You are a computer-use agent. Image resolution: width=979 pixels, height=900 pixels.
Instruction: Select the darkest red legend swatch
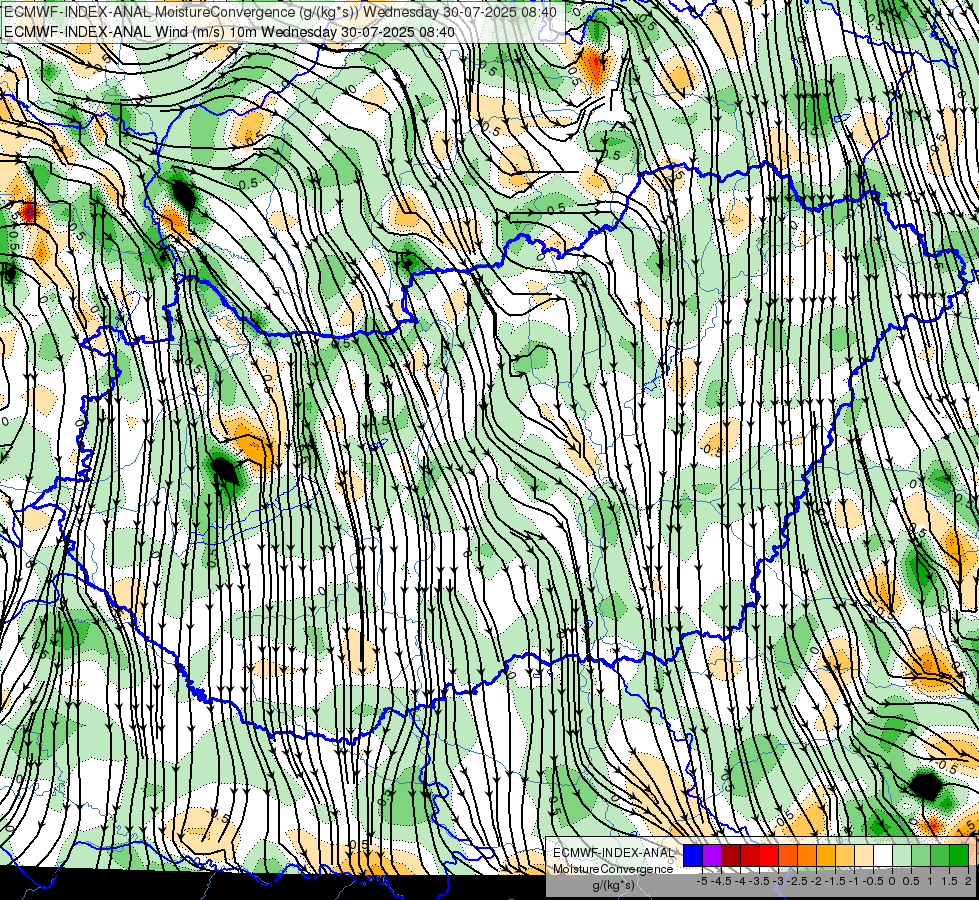[x=731, y=856]
